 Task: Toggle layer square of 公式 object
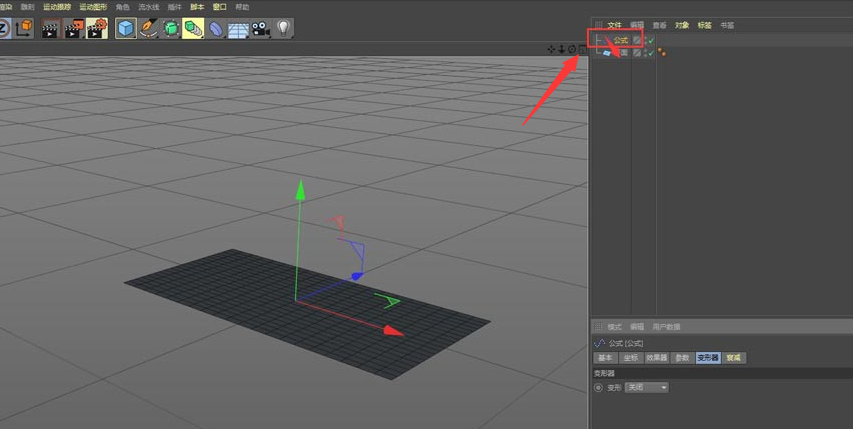pyautogui.click(x=636, y=40)
